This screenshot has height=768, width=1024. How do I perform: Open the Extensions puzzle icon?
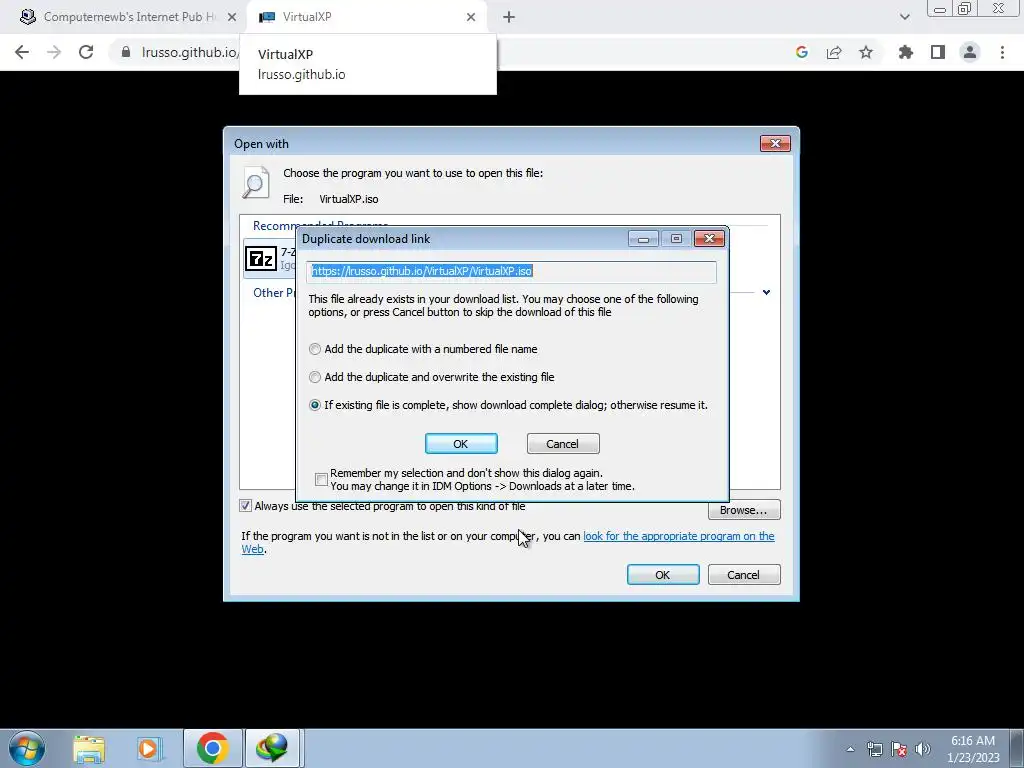point(906,52)
